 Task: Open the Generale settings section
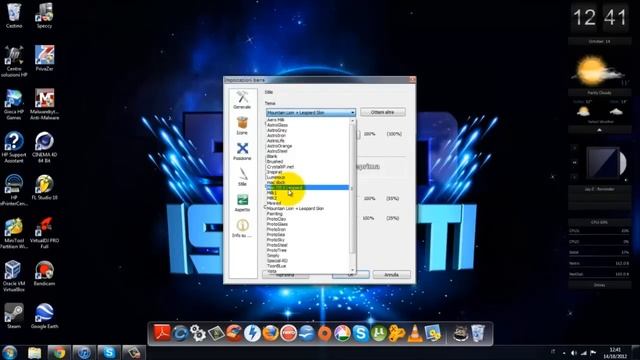[242, 100]
